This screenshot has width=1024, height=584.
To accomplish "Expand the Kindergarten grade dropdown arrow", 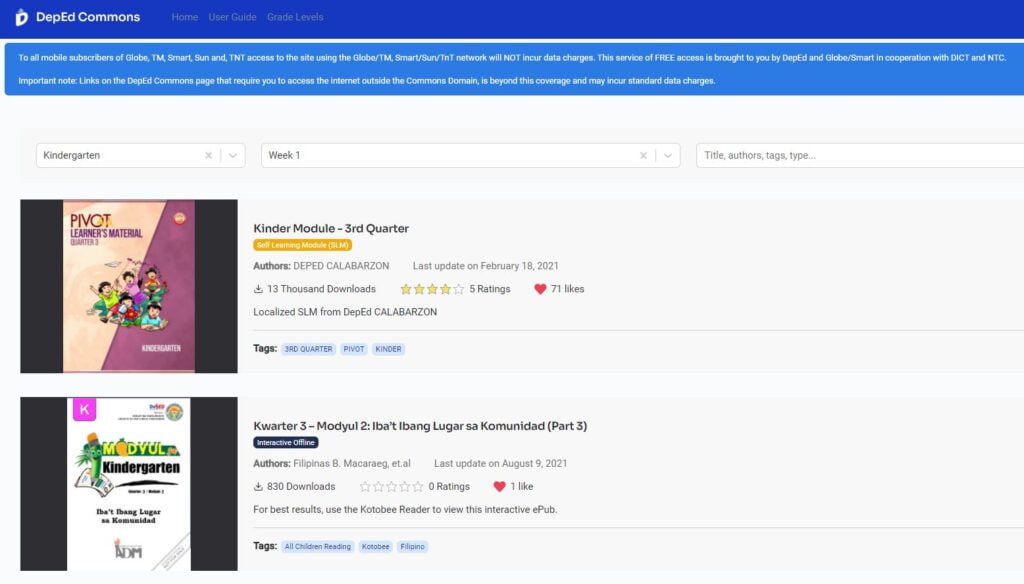I will coord(233,155).
